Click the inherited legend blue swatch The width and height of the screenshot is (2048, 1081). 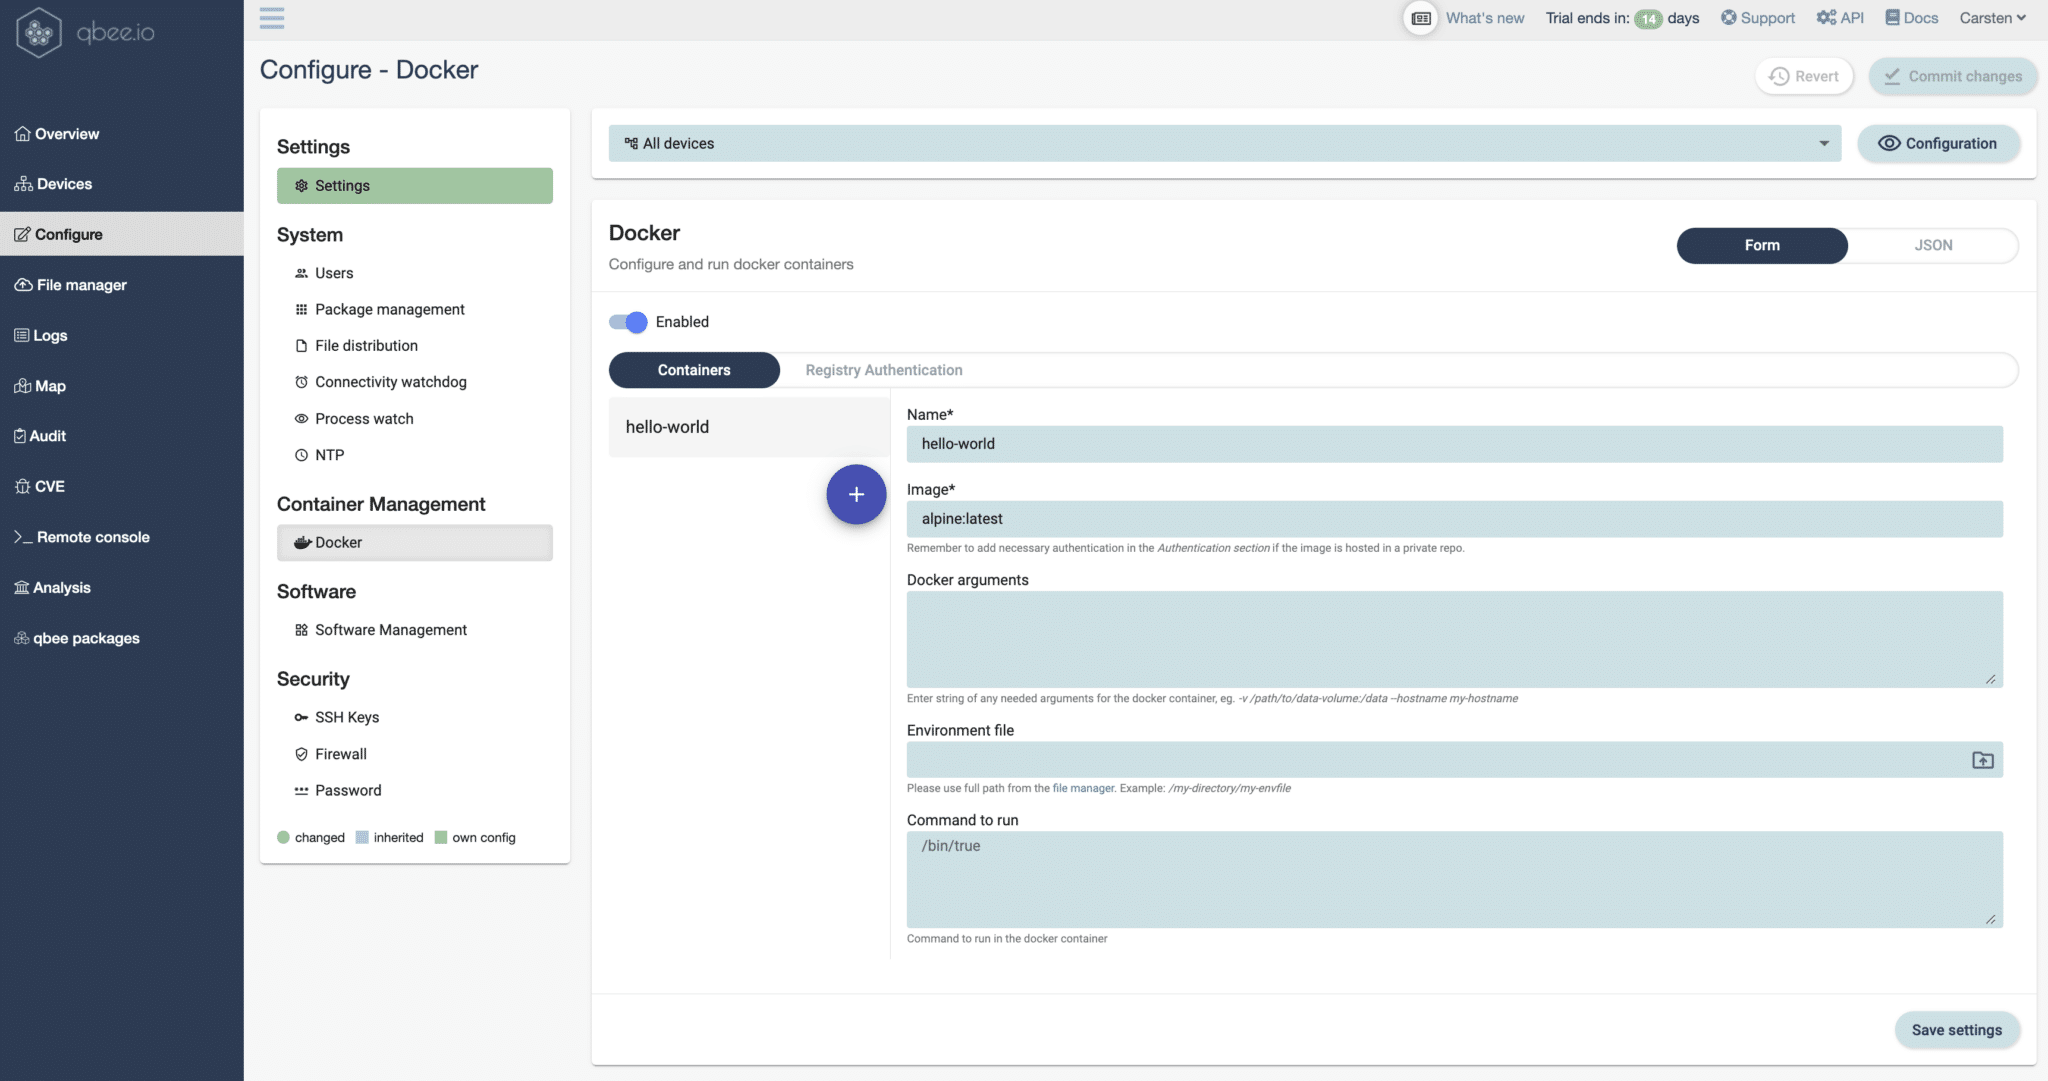click(362, 837)
